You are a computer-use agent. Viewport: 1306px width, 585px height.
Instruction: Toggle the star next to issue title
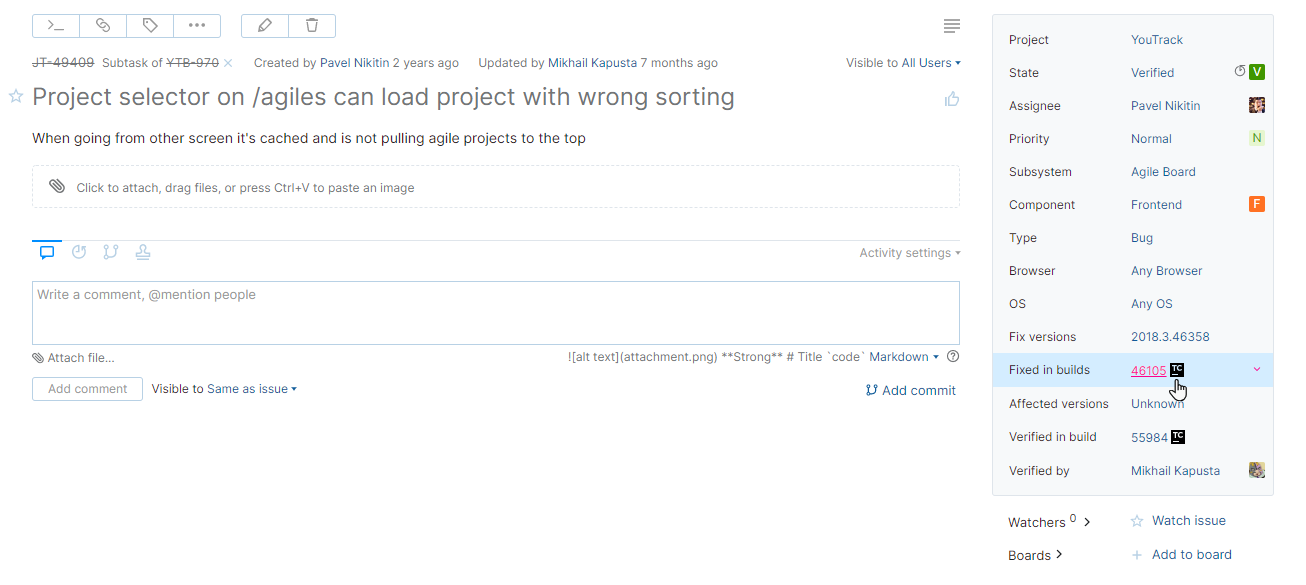(x=16, y=97)
